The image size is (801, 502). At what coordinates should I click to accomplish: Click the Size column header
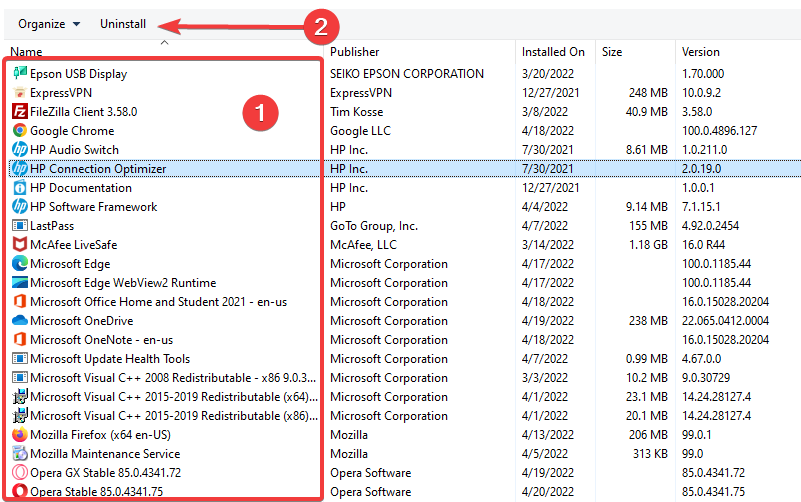click(x=614, y=51)
